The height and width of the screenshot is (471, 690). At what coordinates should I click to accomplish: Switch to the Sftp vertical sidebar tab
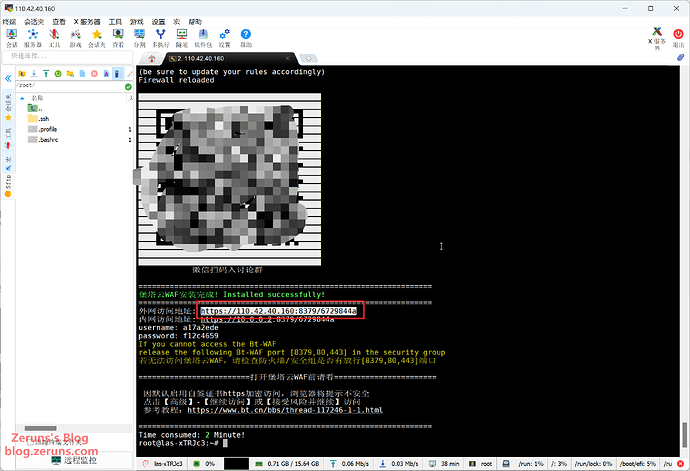(x=8, y=186)
